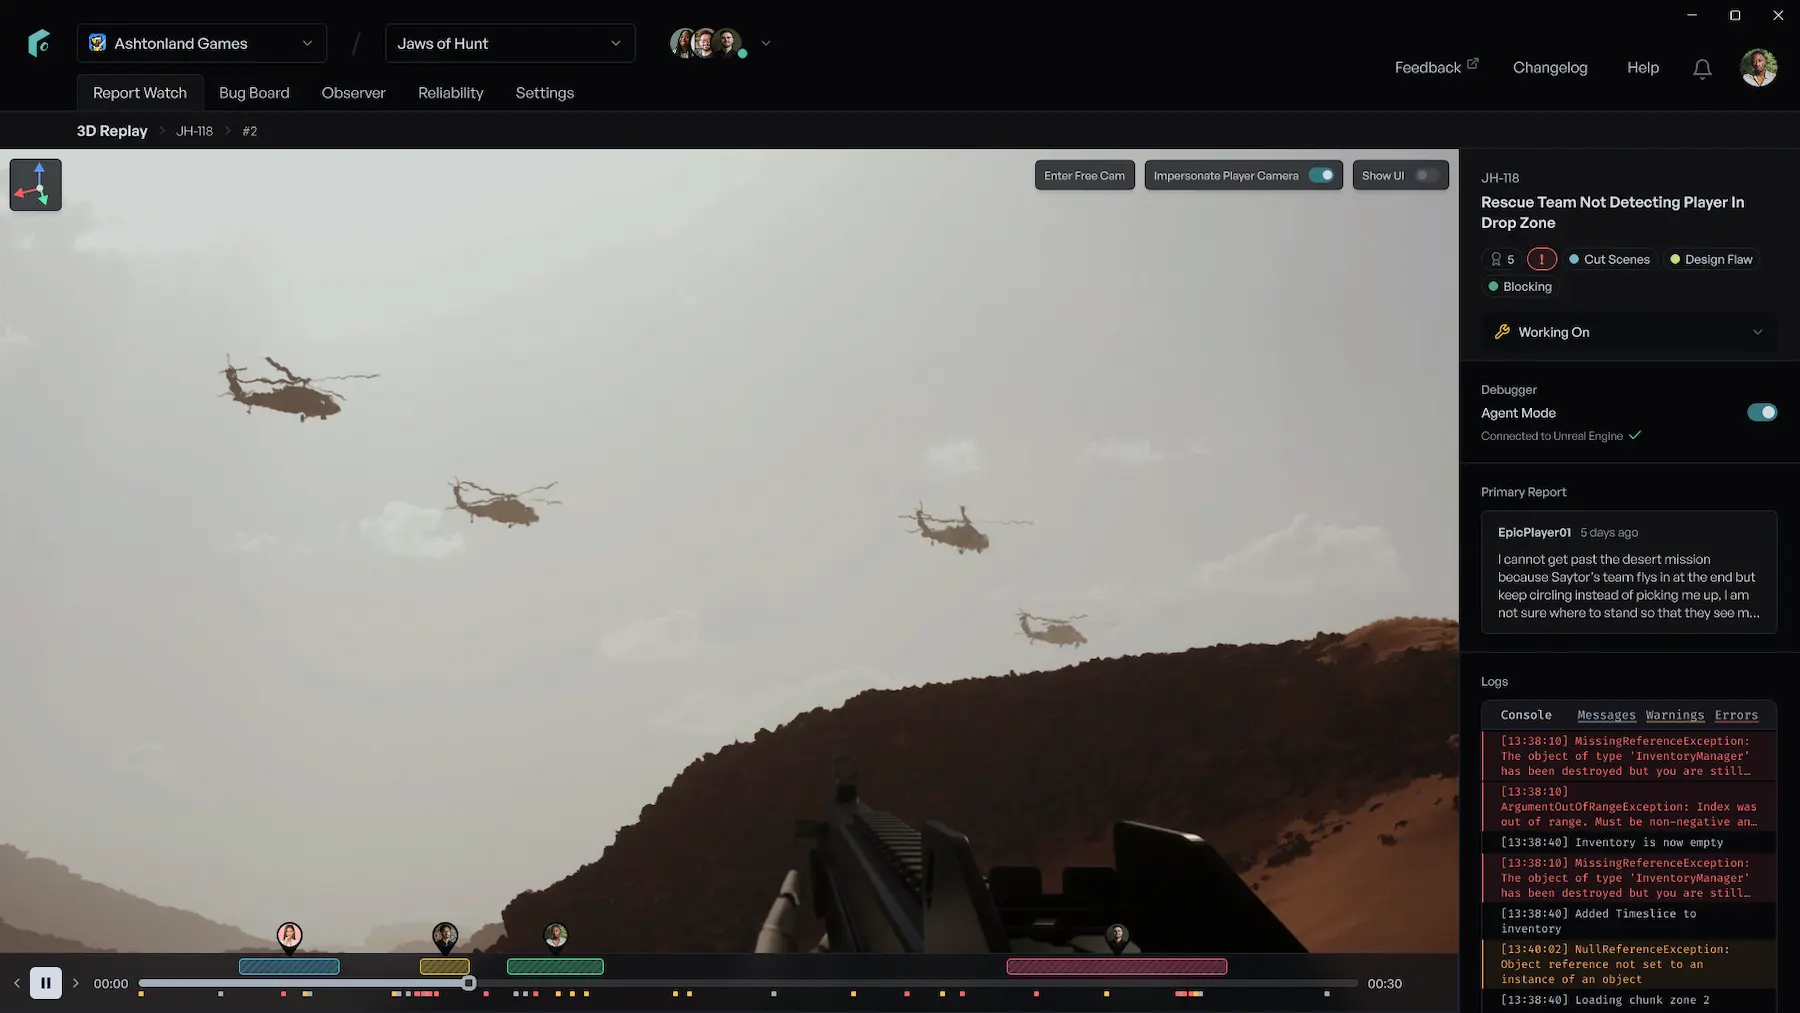Click the wrench icon beside Working On
The height and width of the screenshot is (1013, 1800).
tap(1502, 332)
